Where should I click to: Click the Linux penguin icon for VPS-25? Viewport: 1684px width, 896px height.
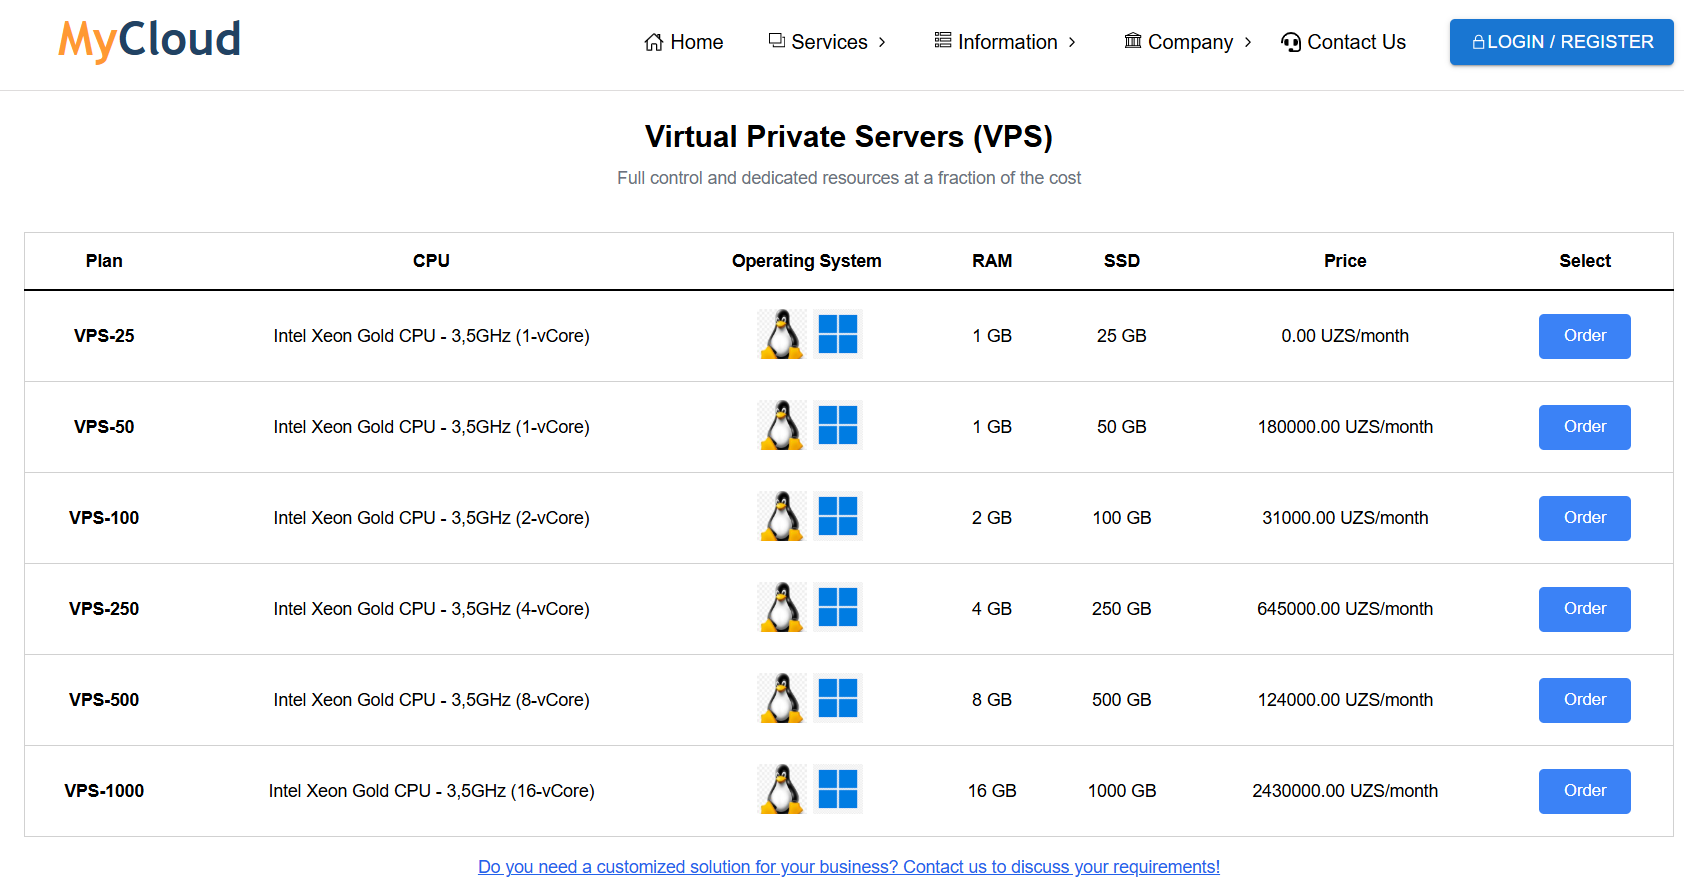coord(782,335)
